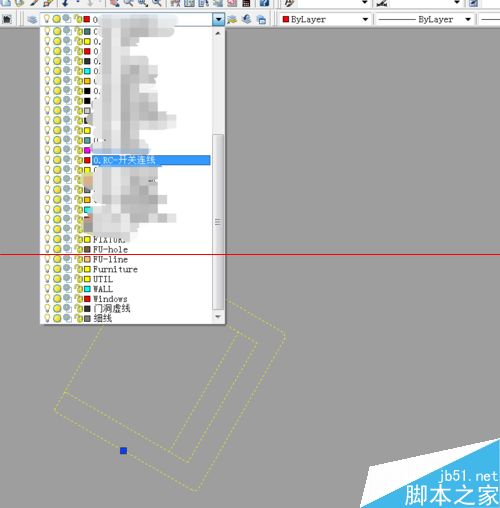500x508 pixels.
Task: Select the 细线 layer
Action: pyautogui.click(x=102, y=318)
